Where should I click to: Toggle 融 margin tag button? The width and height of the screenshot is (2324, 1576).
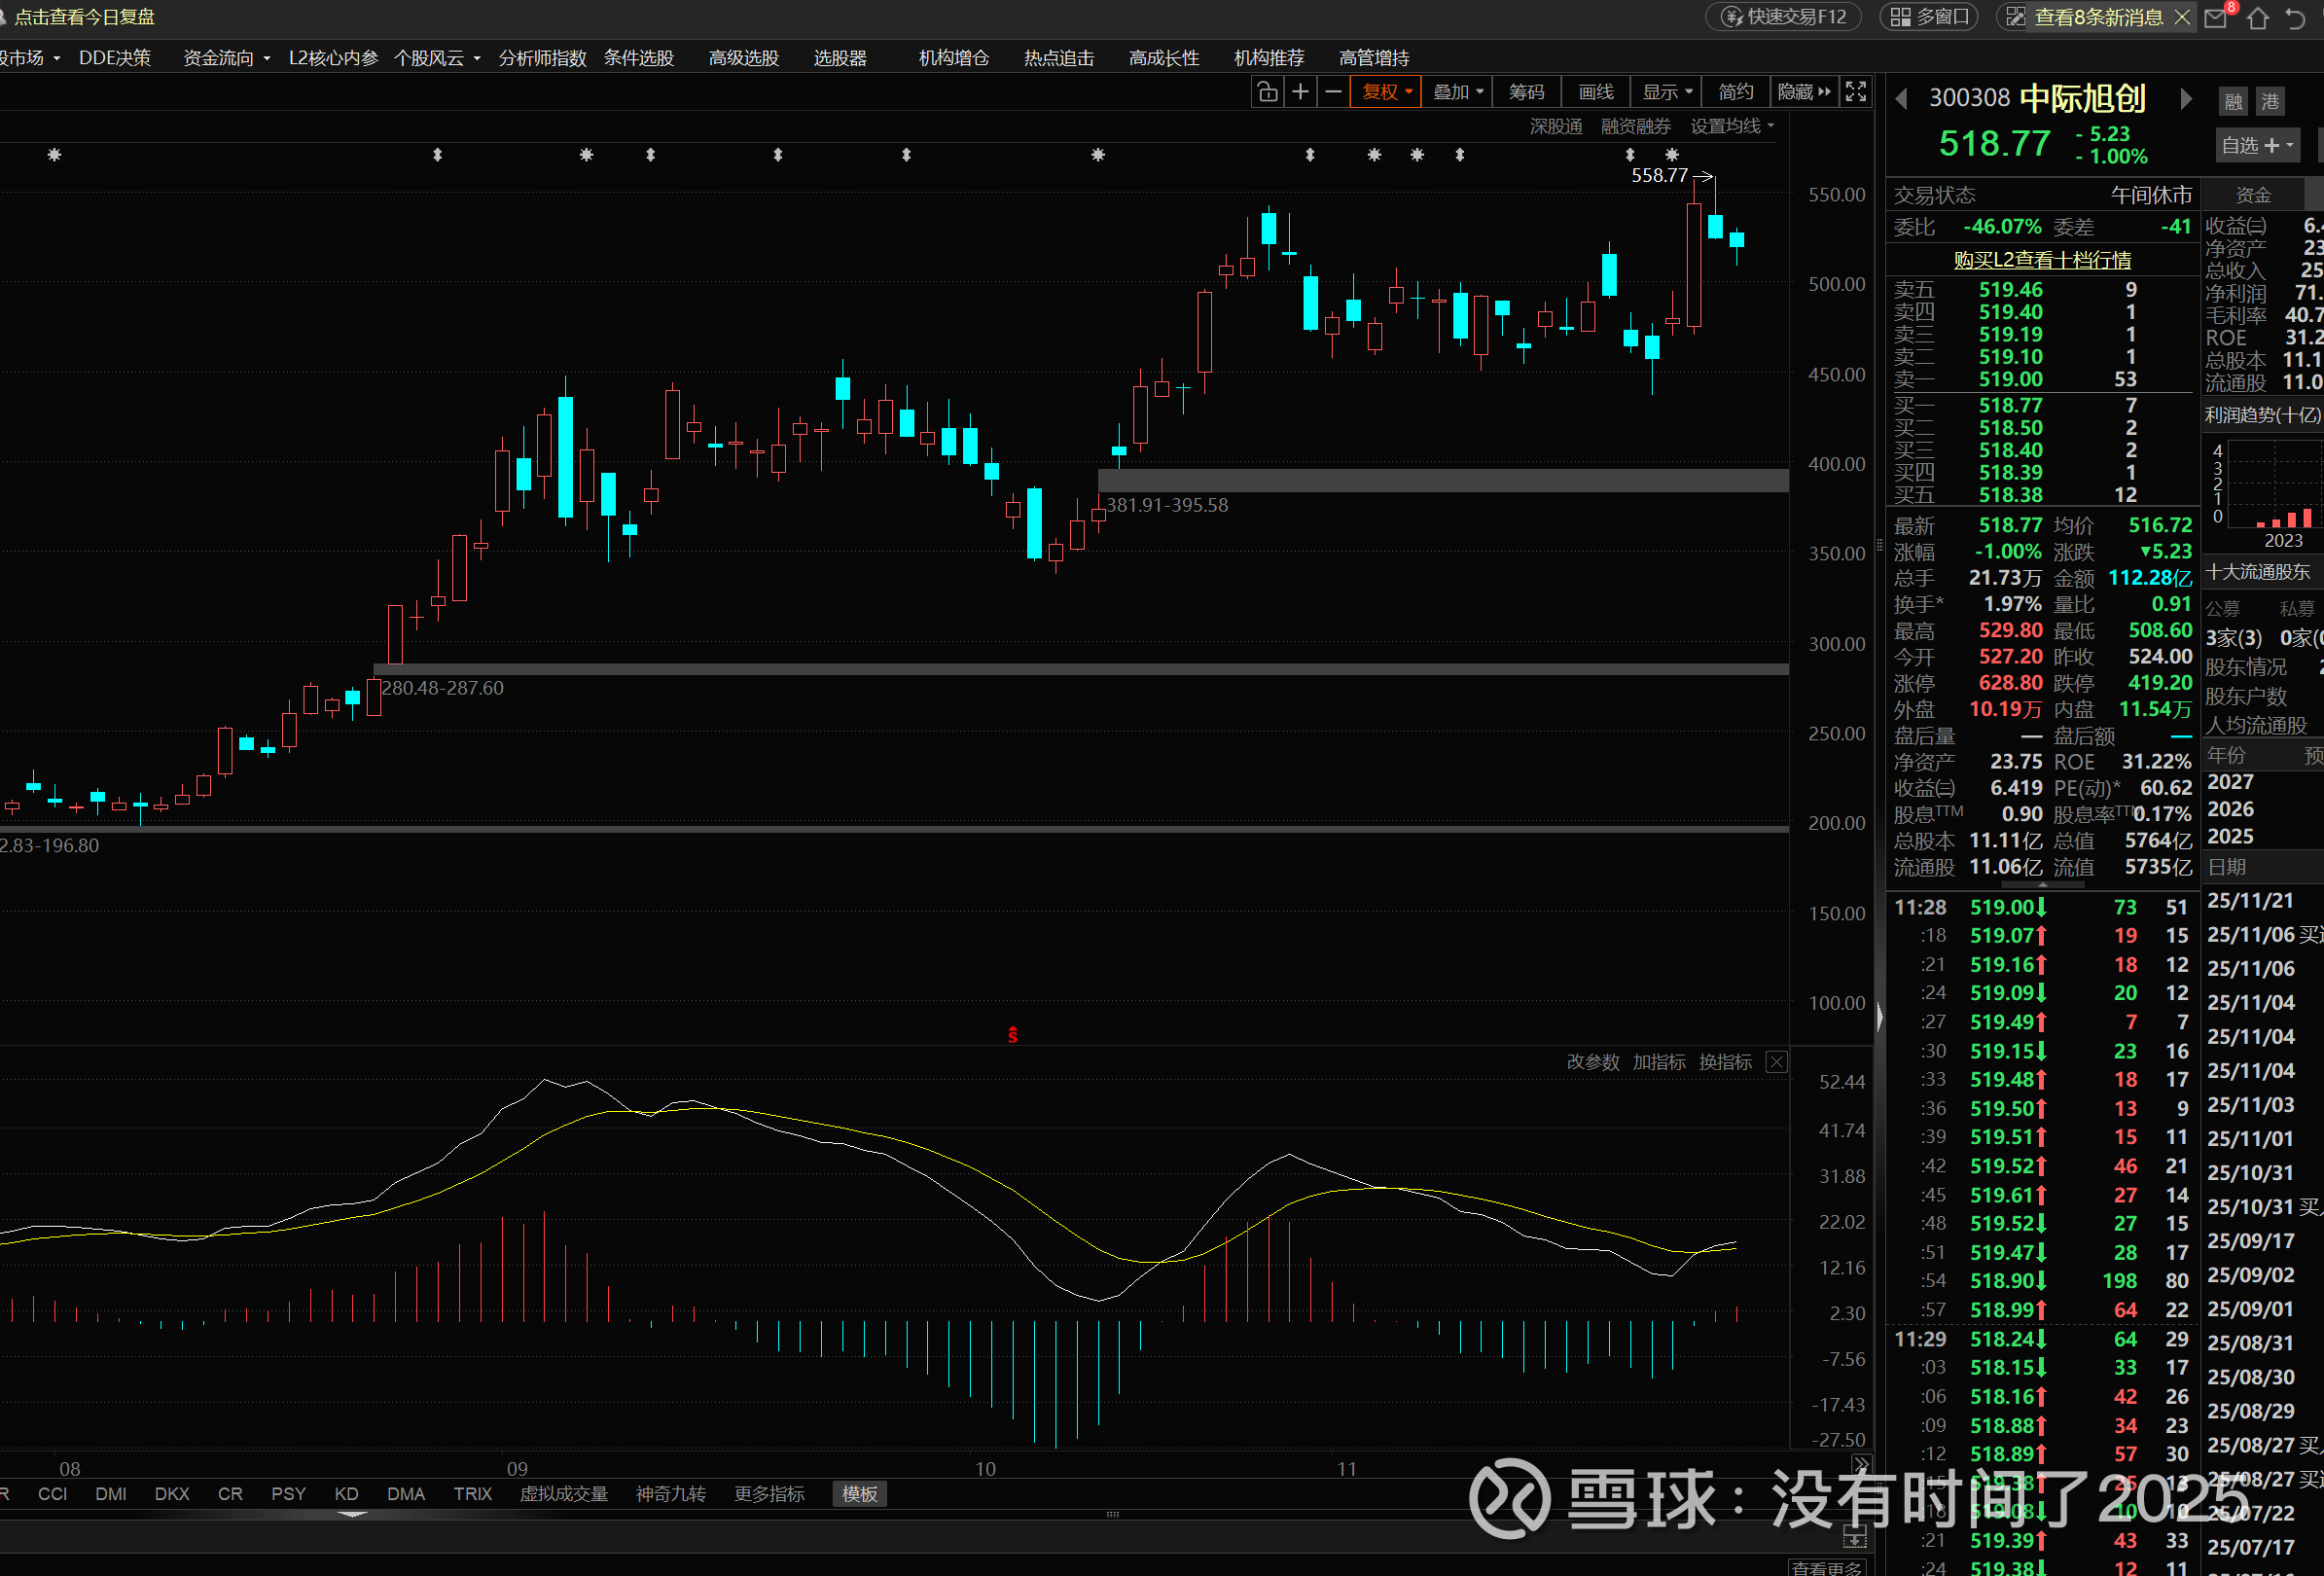[2234, 101]
